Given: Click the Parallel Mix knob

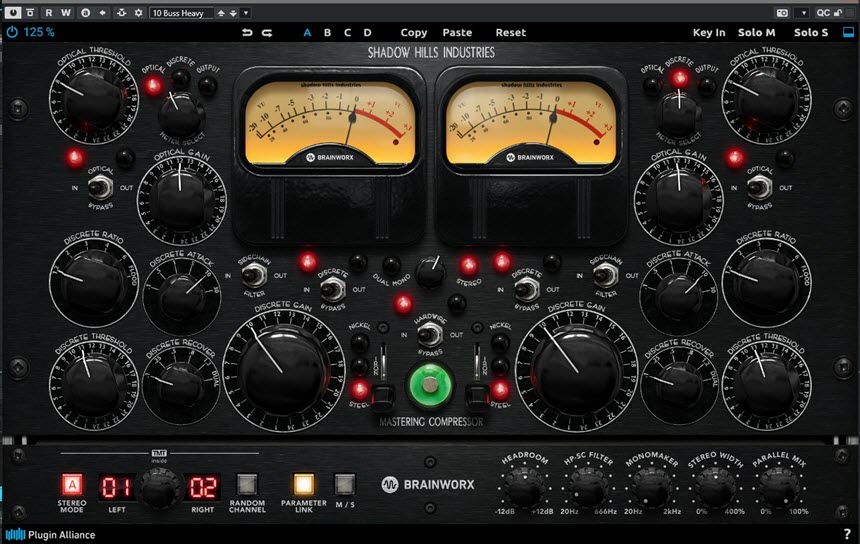Looking at the screenshot, I should (780, 486).
